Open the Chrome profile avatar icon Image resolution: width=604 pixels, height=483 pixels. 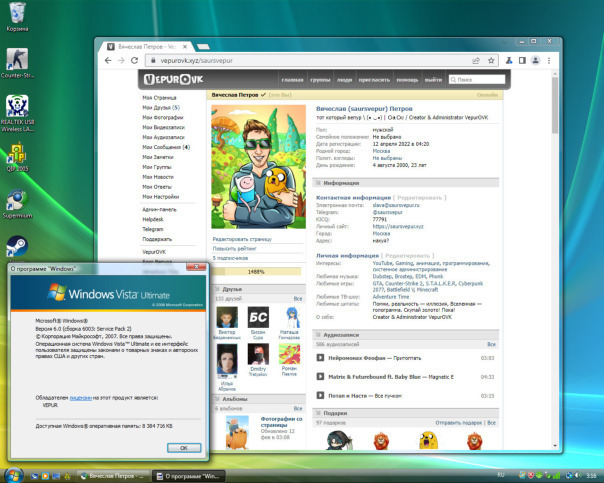tap(535, 60)
